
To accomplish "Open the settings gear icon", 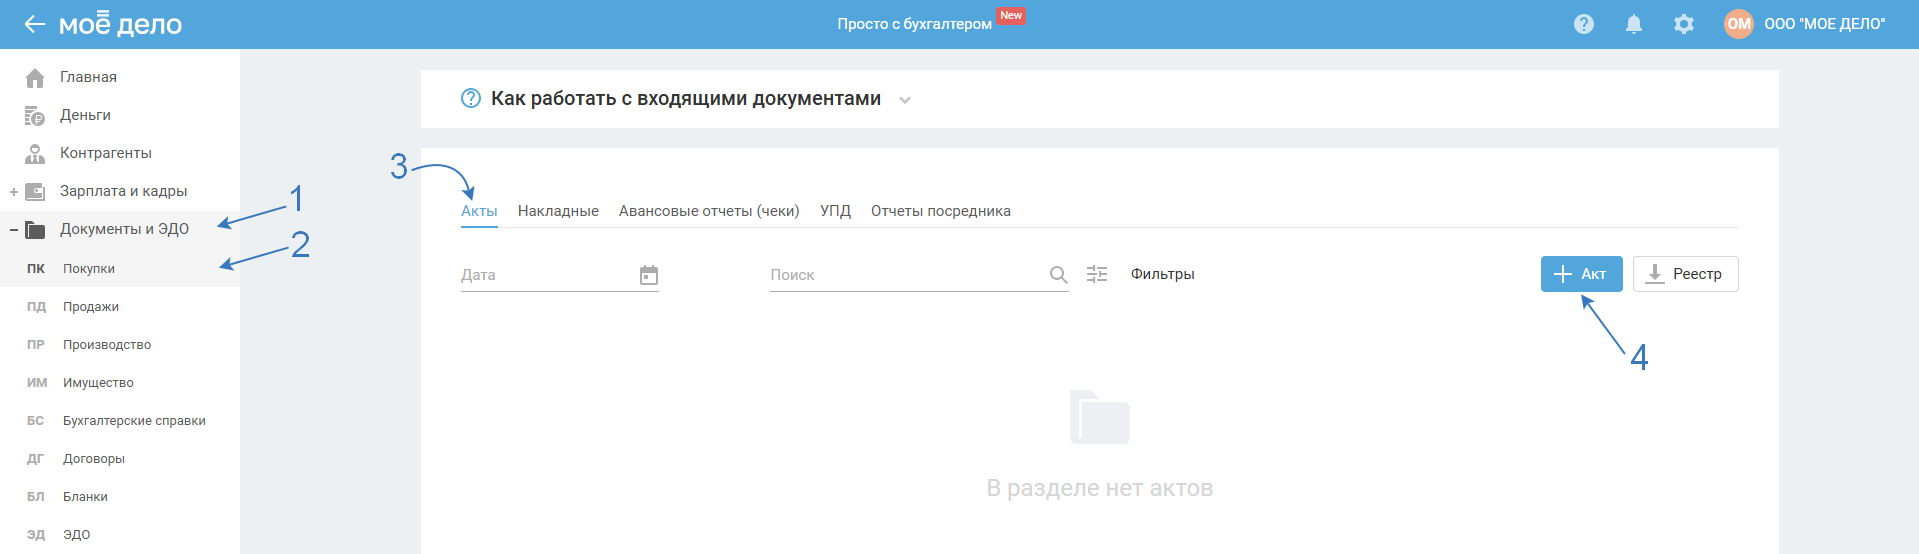I will [1684, 24].
